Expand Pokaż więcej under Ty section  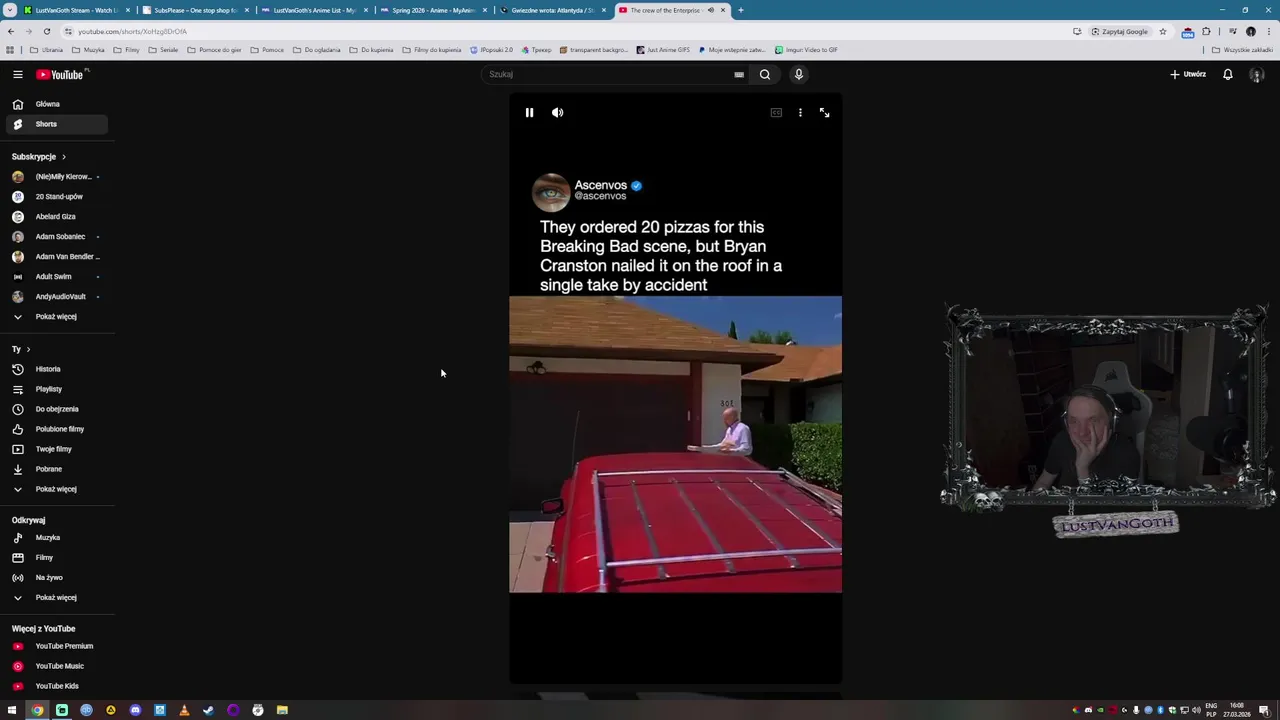click(55, 489)
